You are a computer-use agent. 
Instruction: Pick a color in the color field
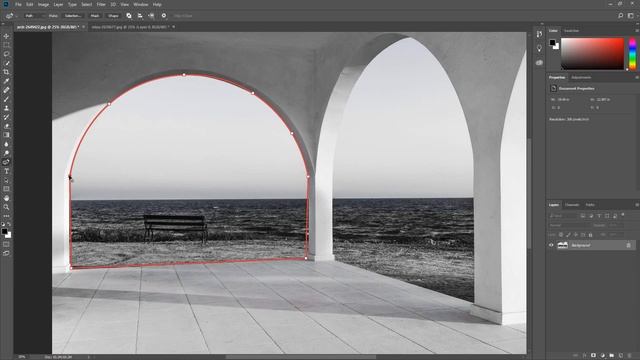(592, 54)
